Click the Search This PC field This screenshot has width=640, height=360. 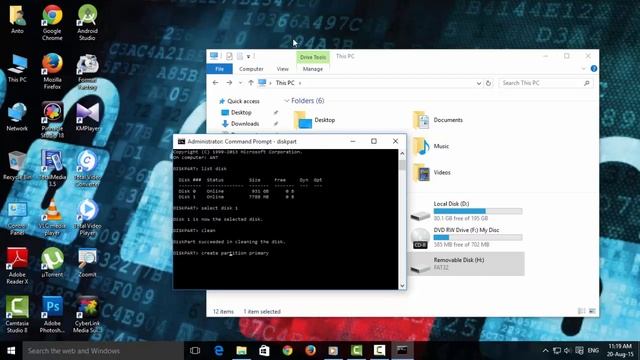(545, 83)
